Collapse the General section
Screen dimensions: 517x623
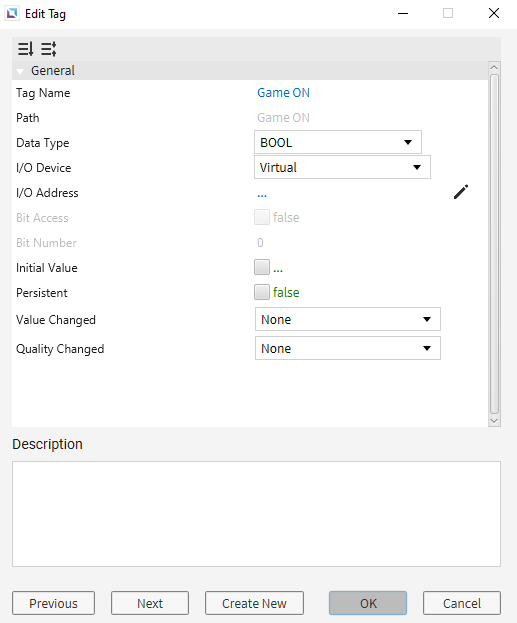coord(20,71)
